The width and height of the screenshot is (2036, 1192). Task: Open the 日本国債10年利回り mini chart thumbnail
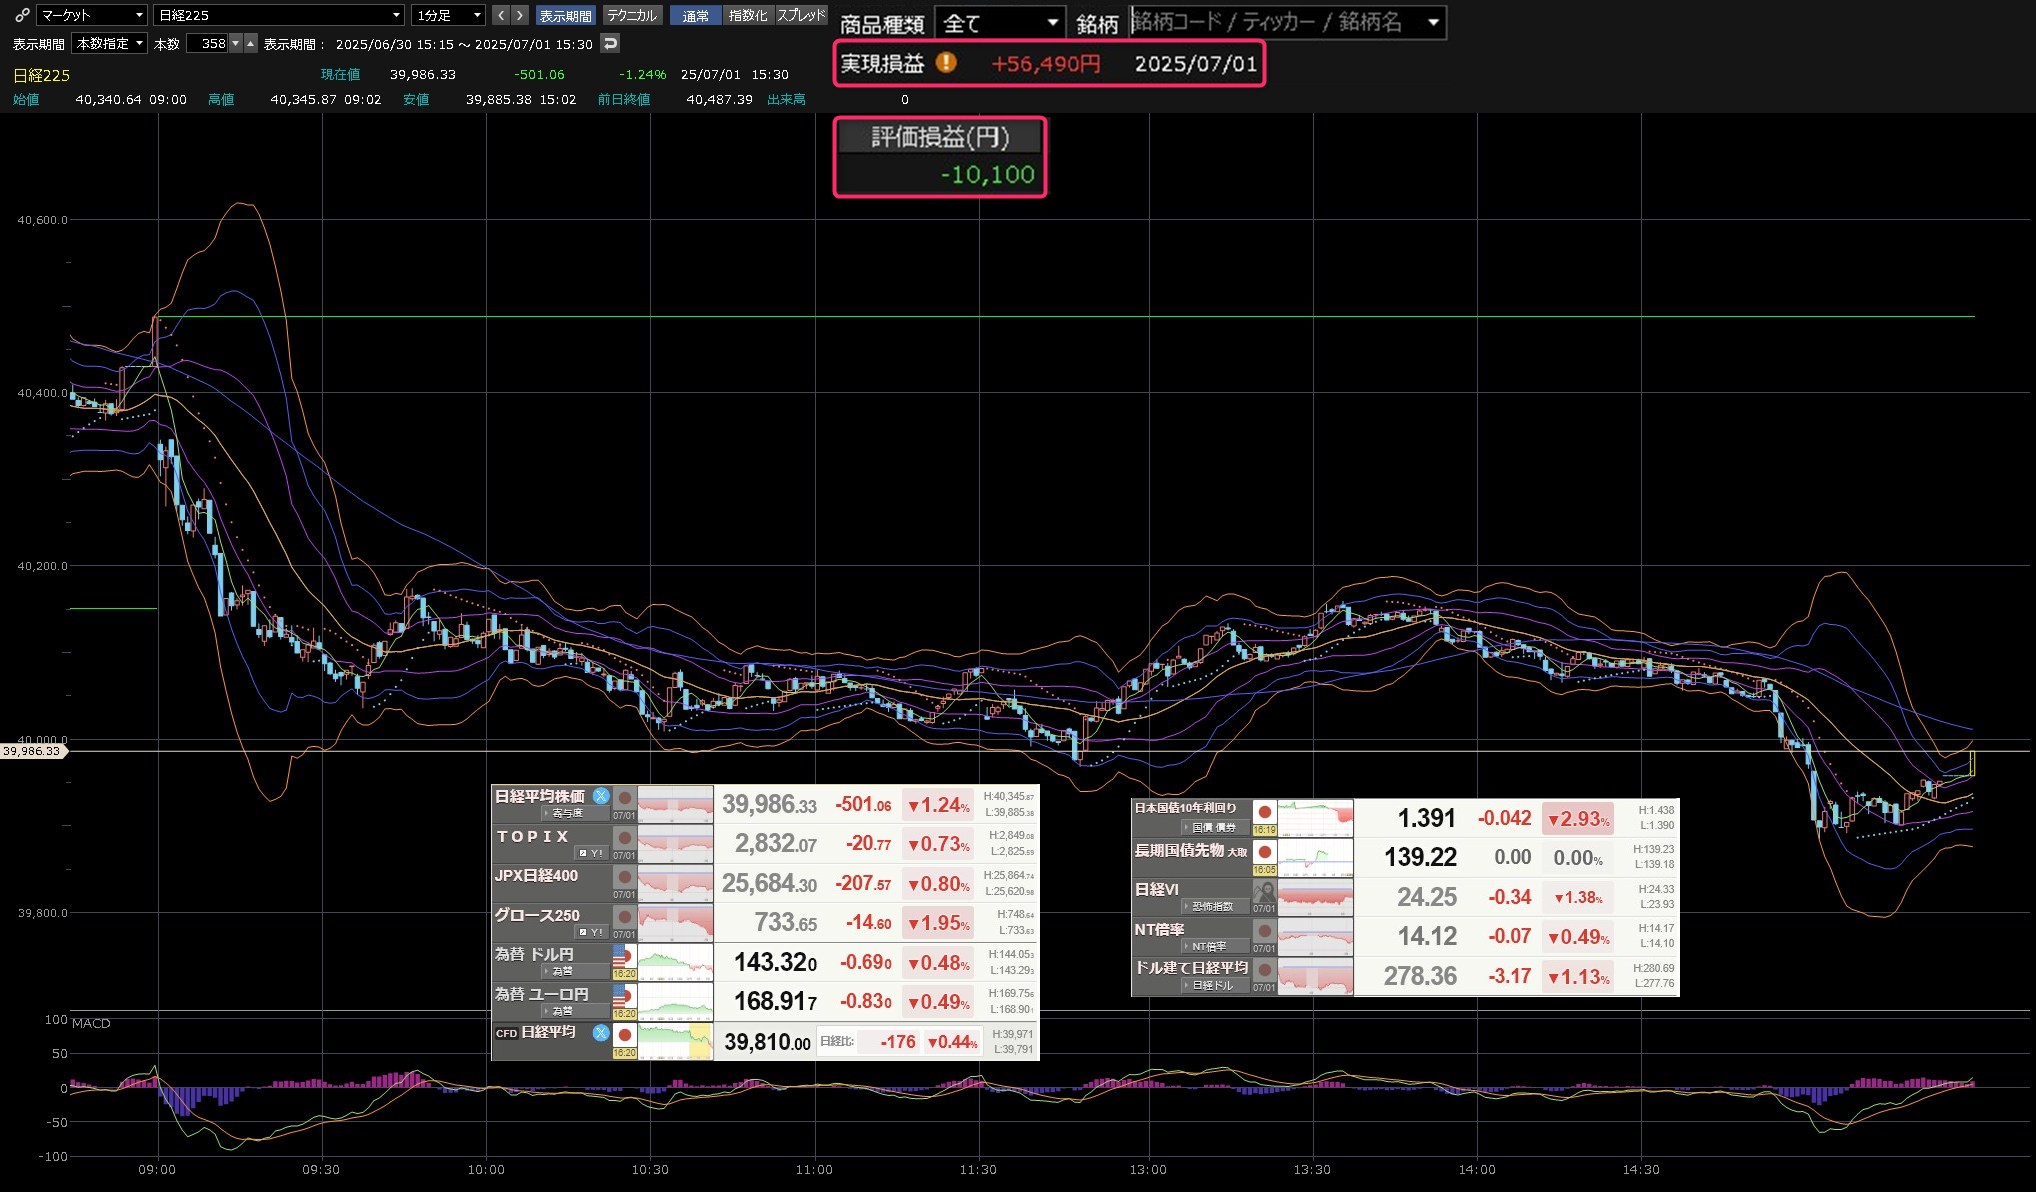pyautogui.click(x=1316, y=818)
